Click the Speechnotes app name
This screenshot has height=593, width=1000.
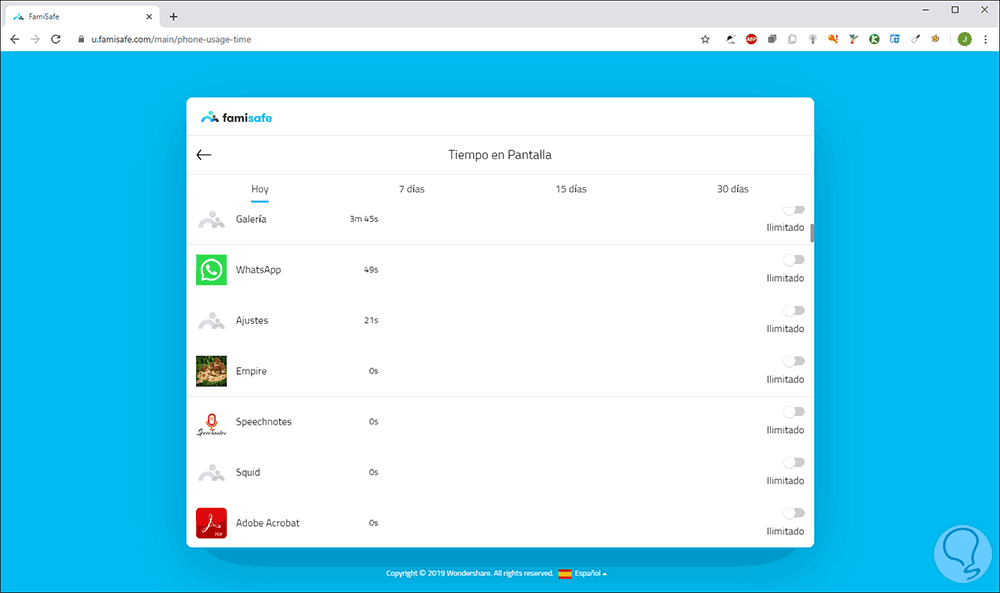pyautogui.click(x=263, y=421)
